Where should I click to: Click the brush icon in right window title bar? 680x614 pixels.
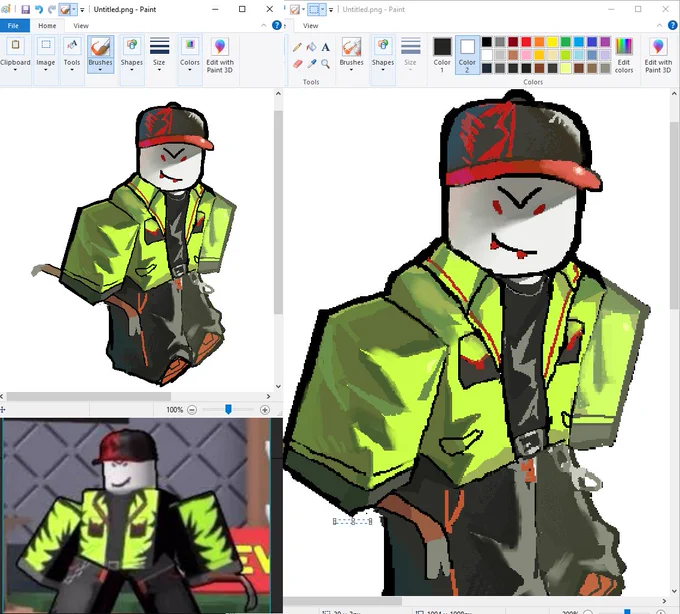click(295, 9)
